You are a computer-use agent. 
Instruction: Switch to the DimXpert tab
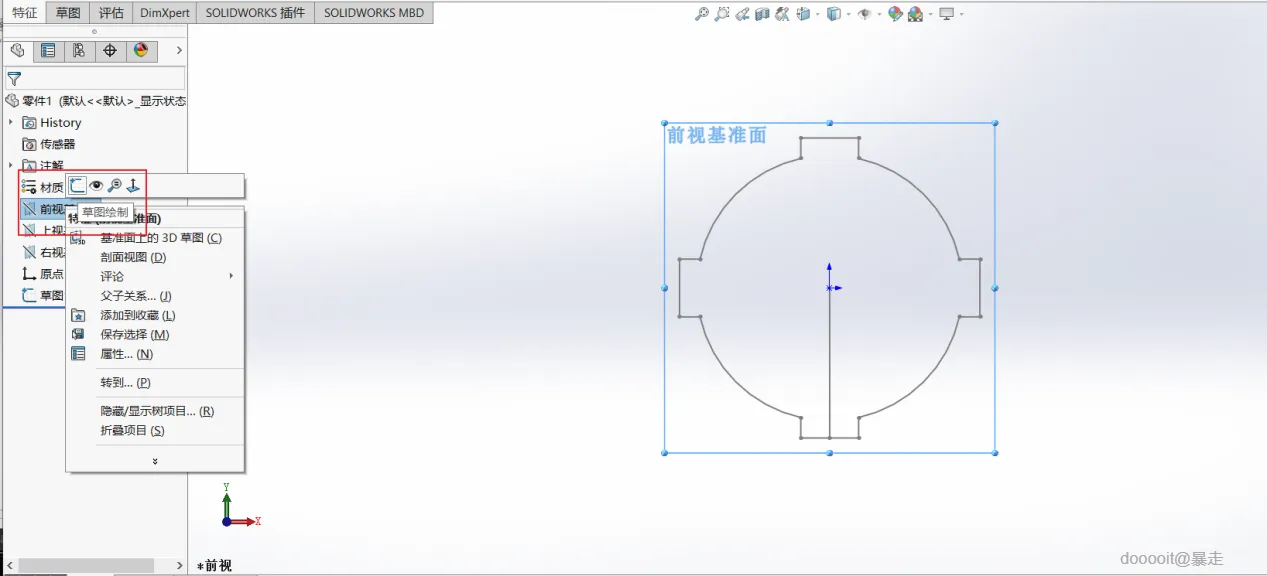point(162,13)
